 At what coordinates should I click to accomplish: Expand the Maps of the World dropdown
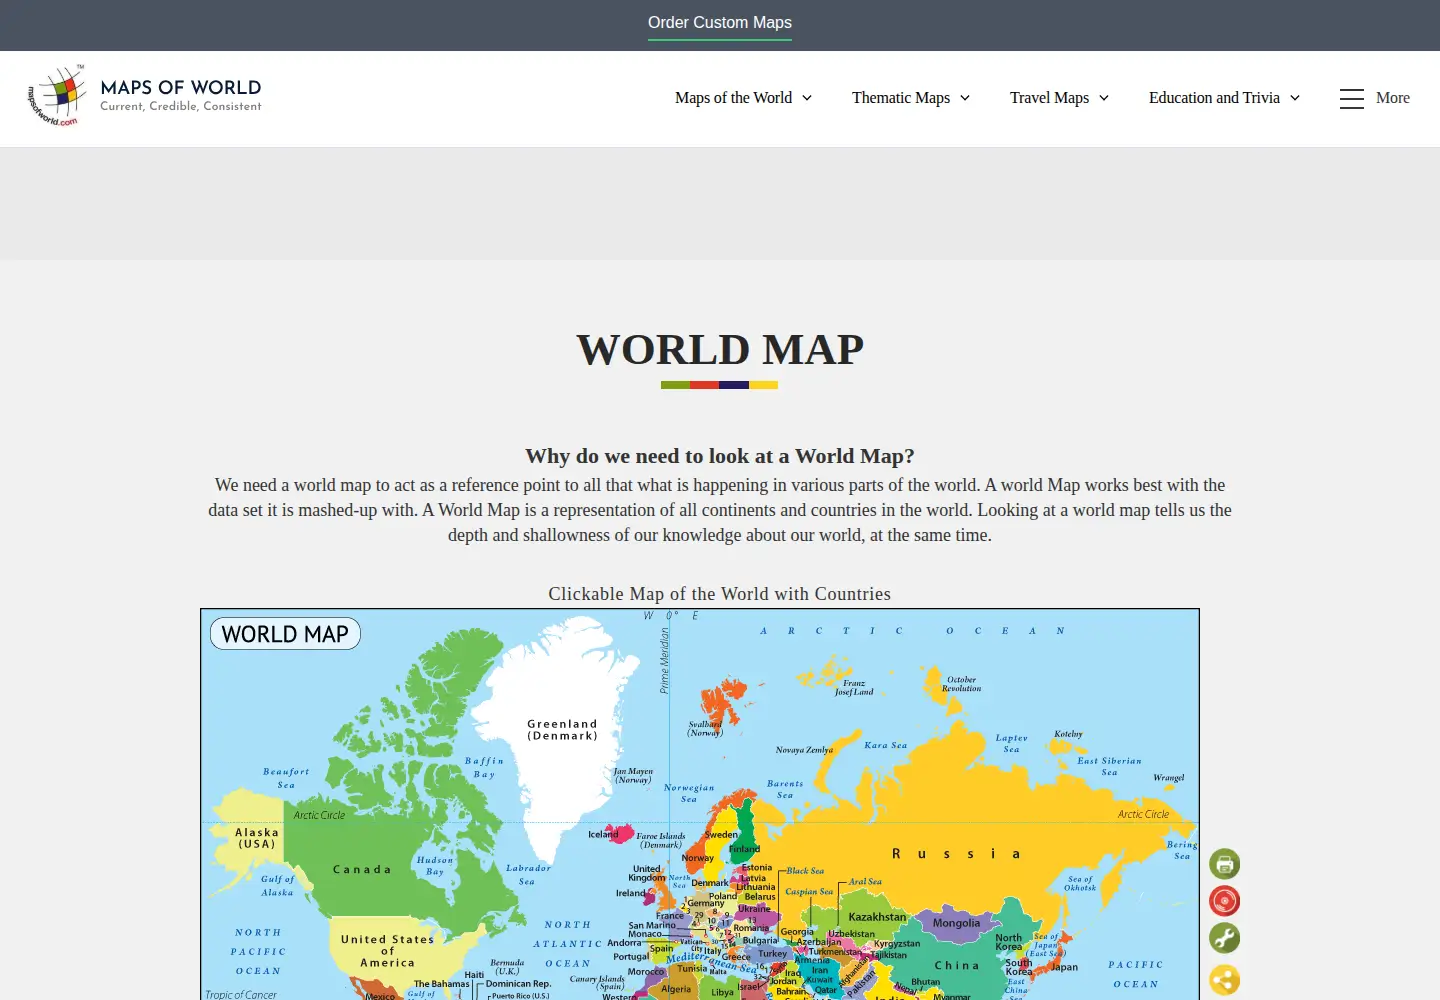pos(743,98)
